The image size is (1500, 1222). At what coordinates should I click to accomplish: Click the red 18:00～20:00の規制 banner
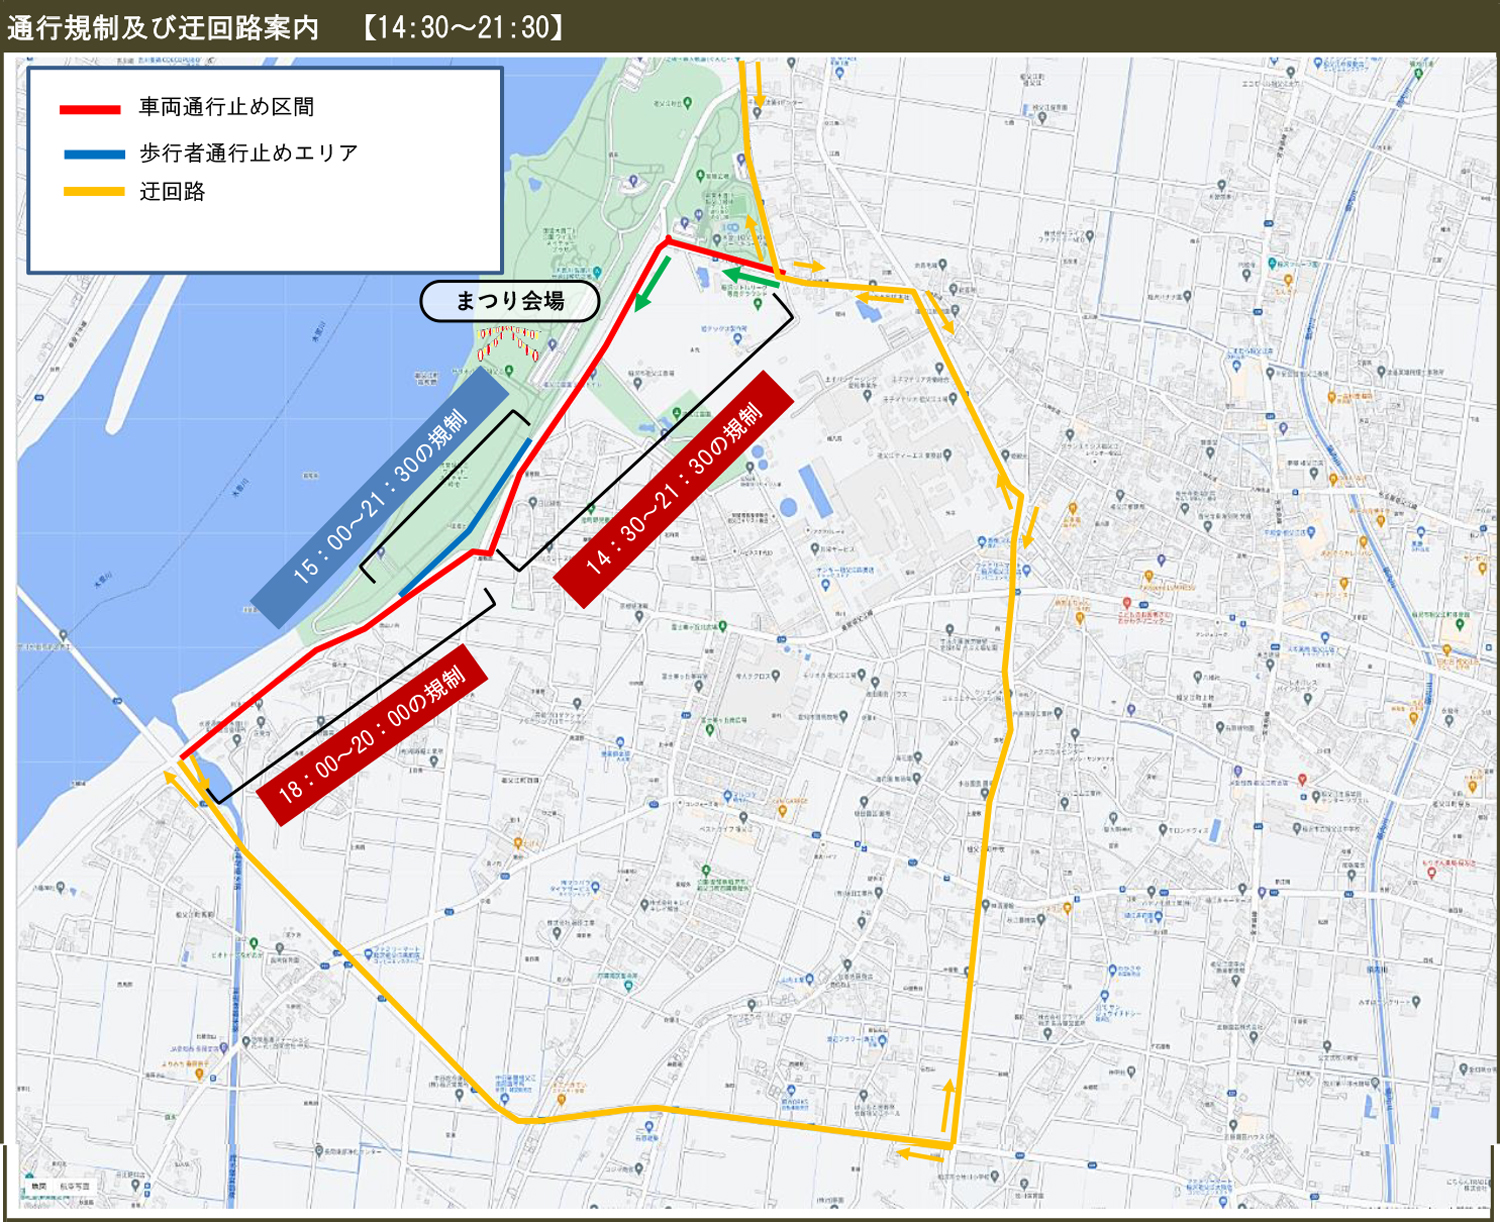click(371, 735)
